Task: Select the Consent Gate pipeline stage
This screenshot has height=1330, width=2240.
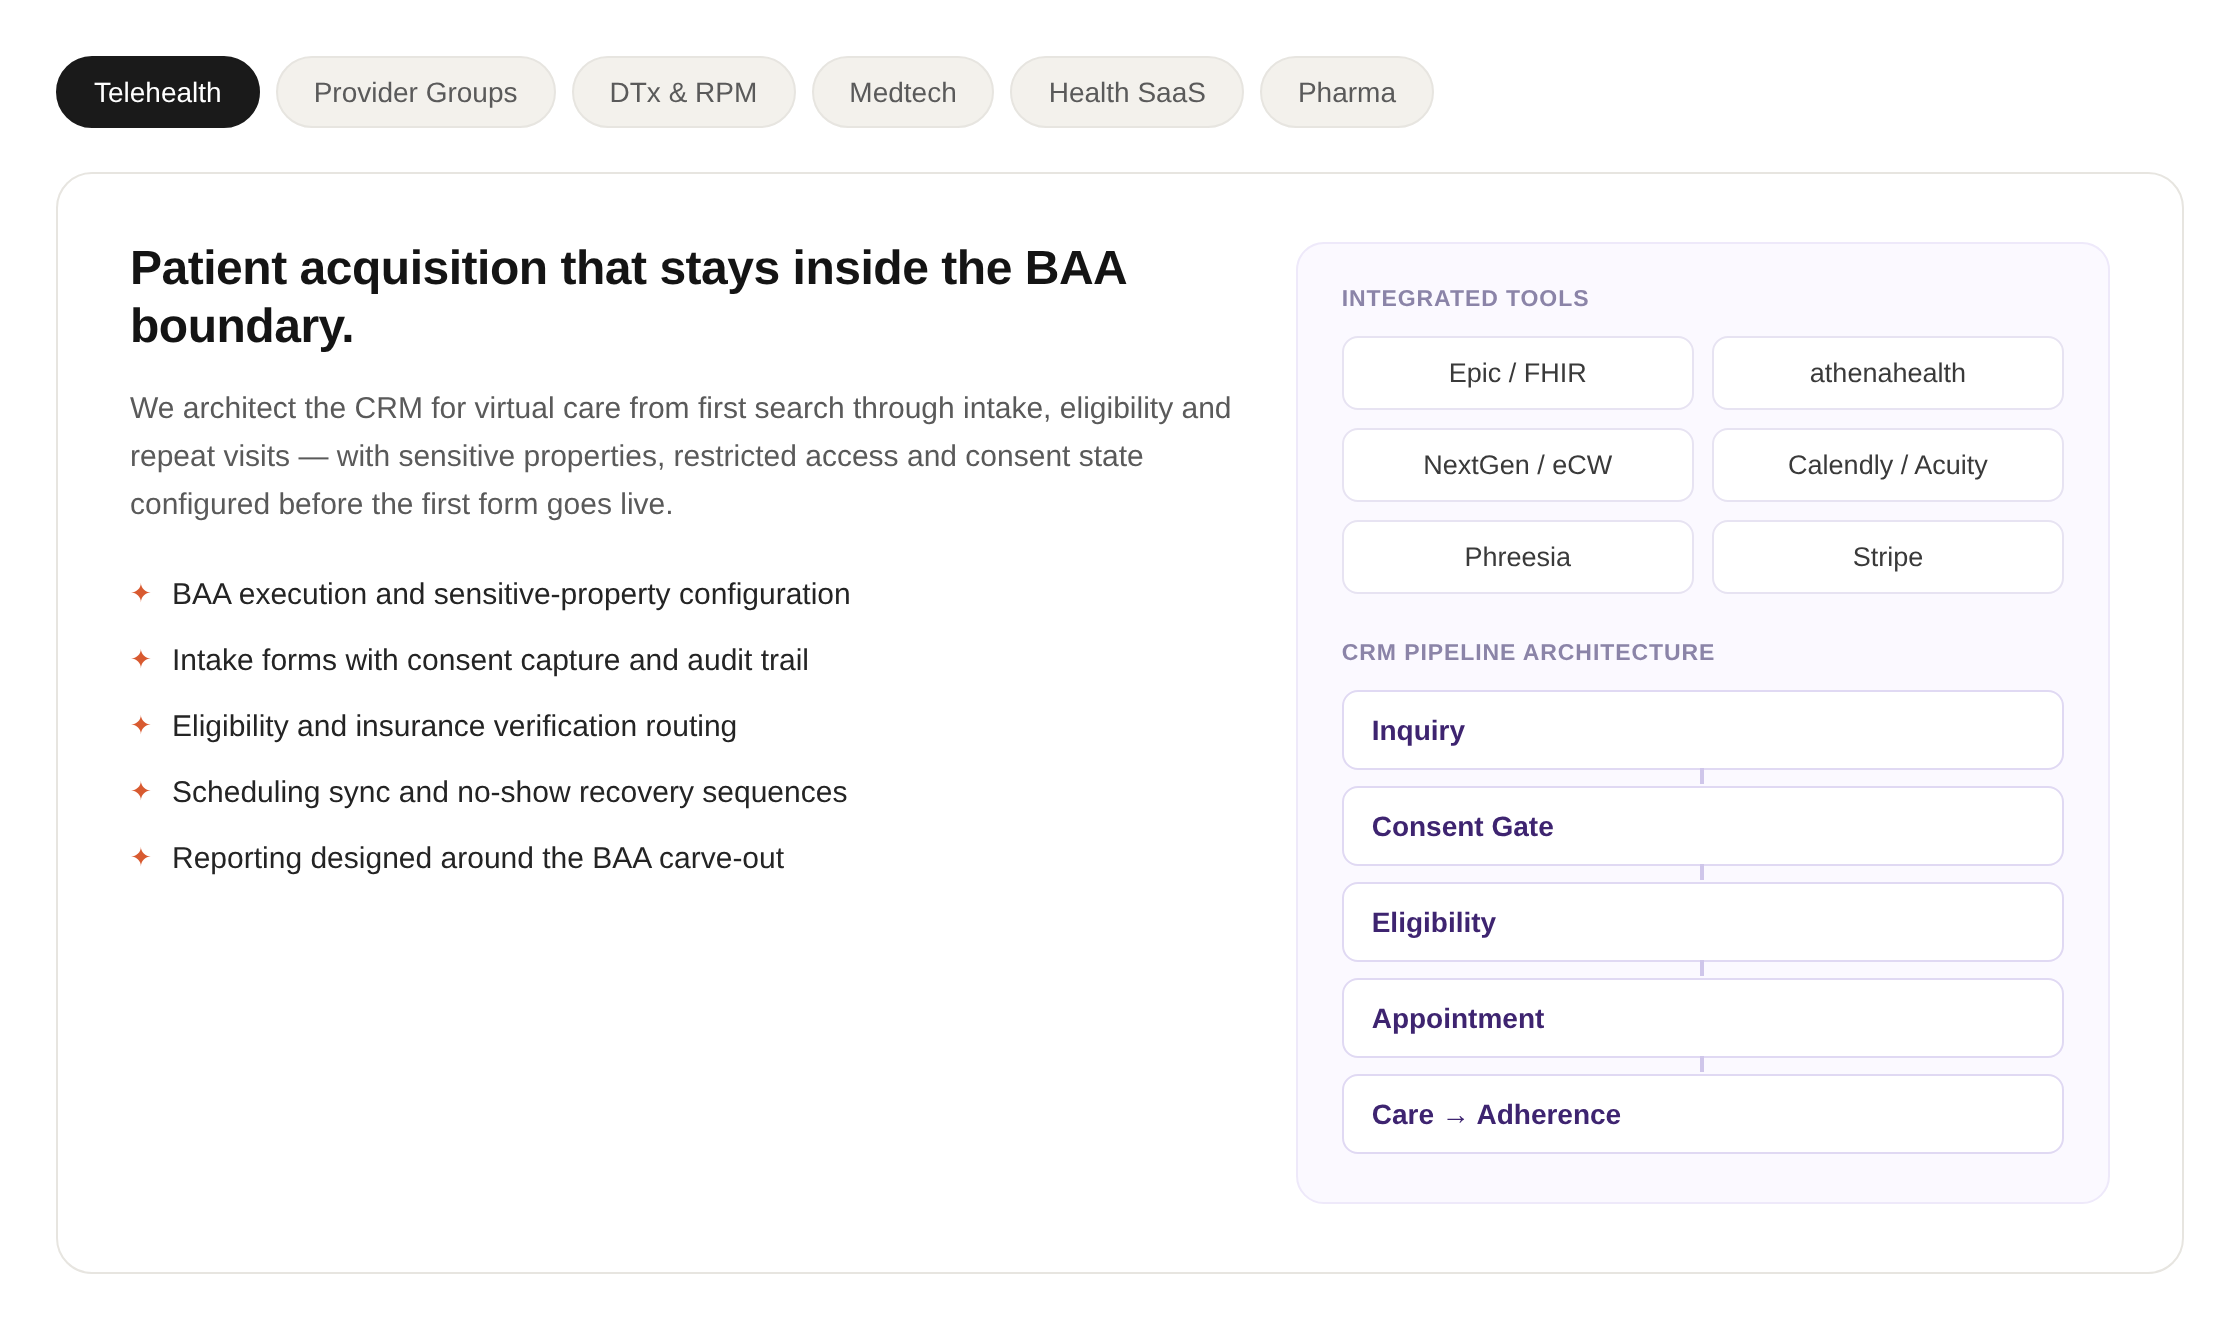Action: click(1703, 826)
